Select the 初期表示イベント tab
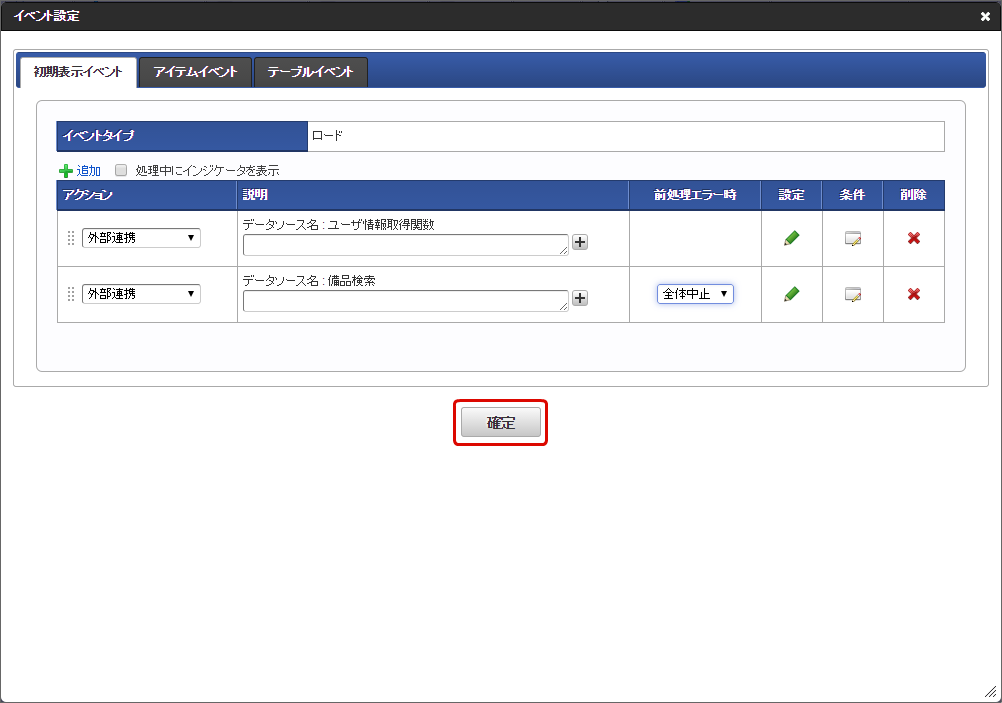The height and width of the screenshot is (703, 1002). click(78, 72)
